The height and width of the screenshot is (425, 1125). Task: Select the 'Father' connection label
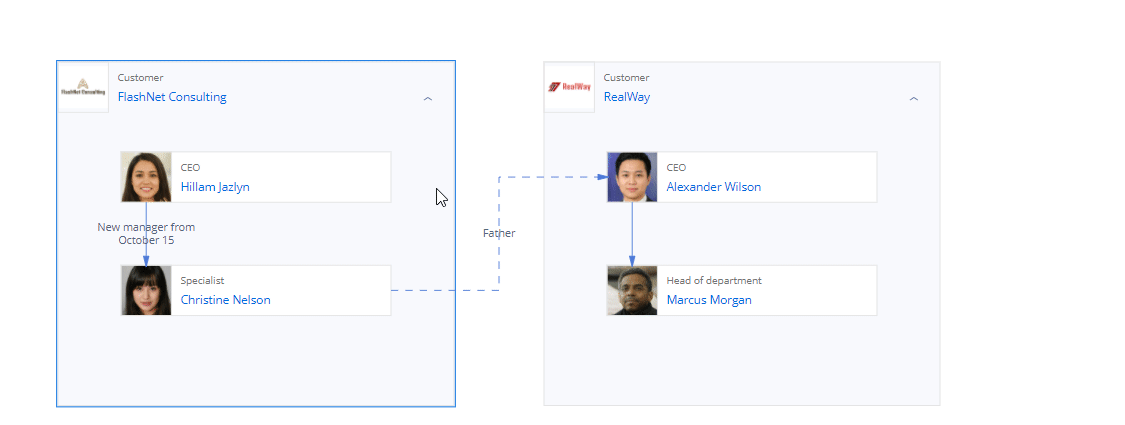point(499,233)
